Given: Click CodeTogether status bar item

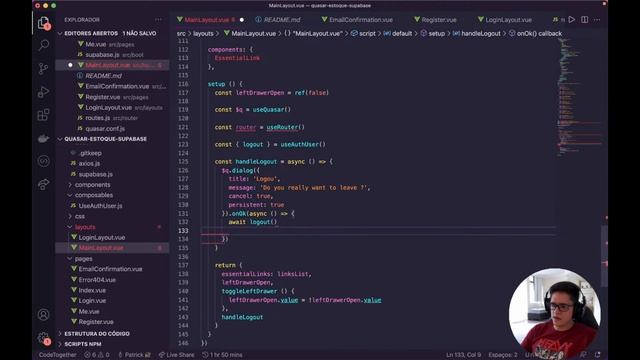Looking at the screenshot, I should pos(58,355).
